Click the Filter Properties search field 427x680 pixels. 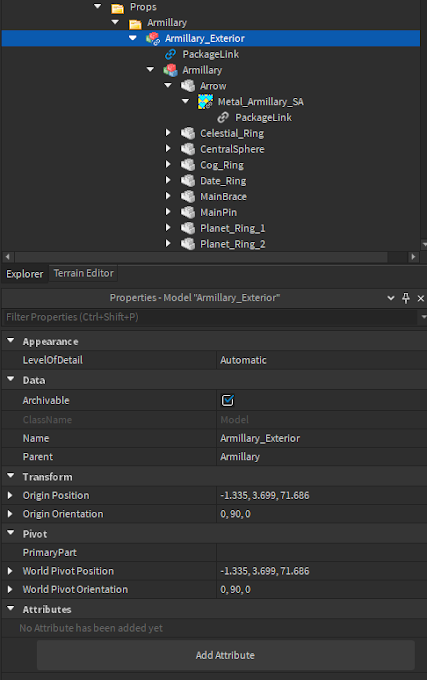point(210,317)
